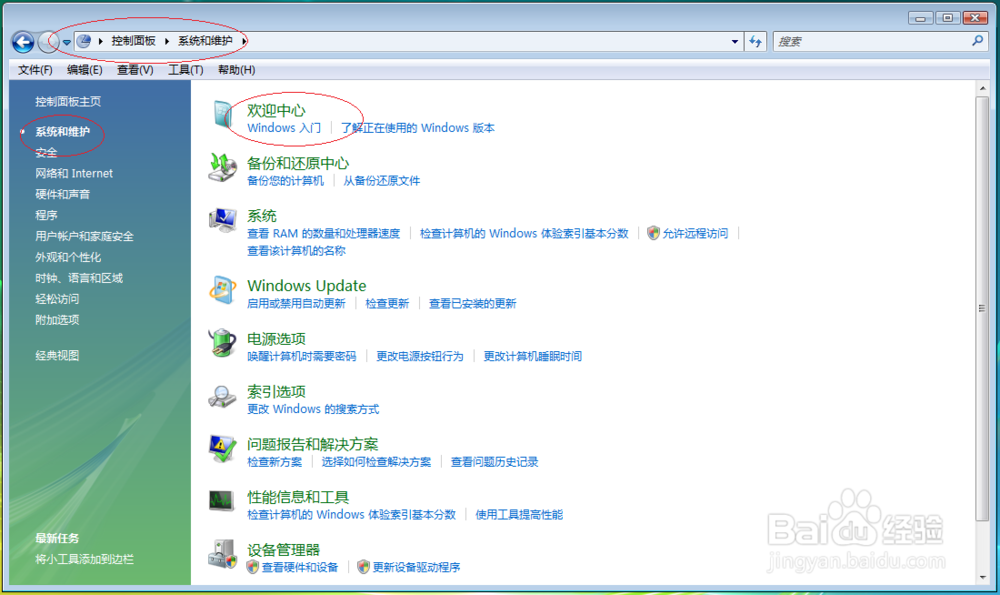Click the scrollbar down arrow
The image size is (1000, 595).
(982, 577)
